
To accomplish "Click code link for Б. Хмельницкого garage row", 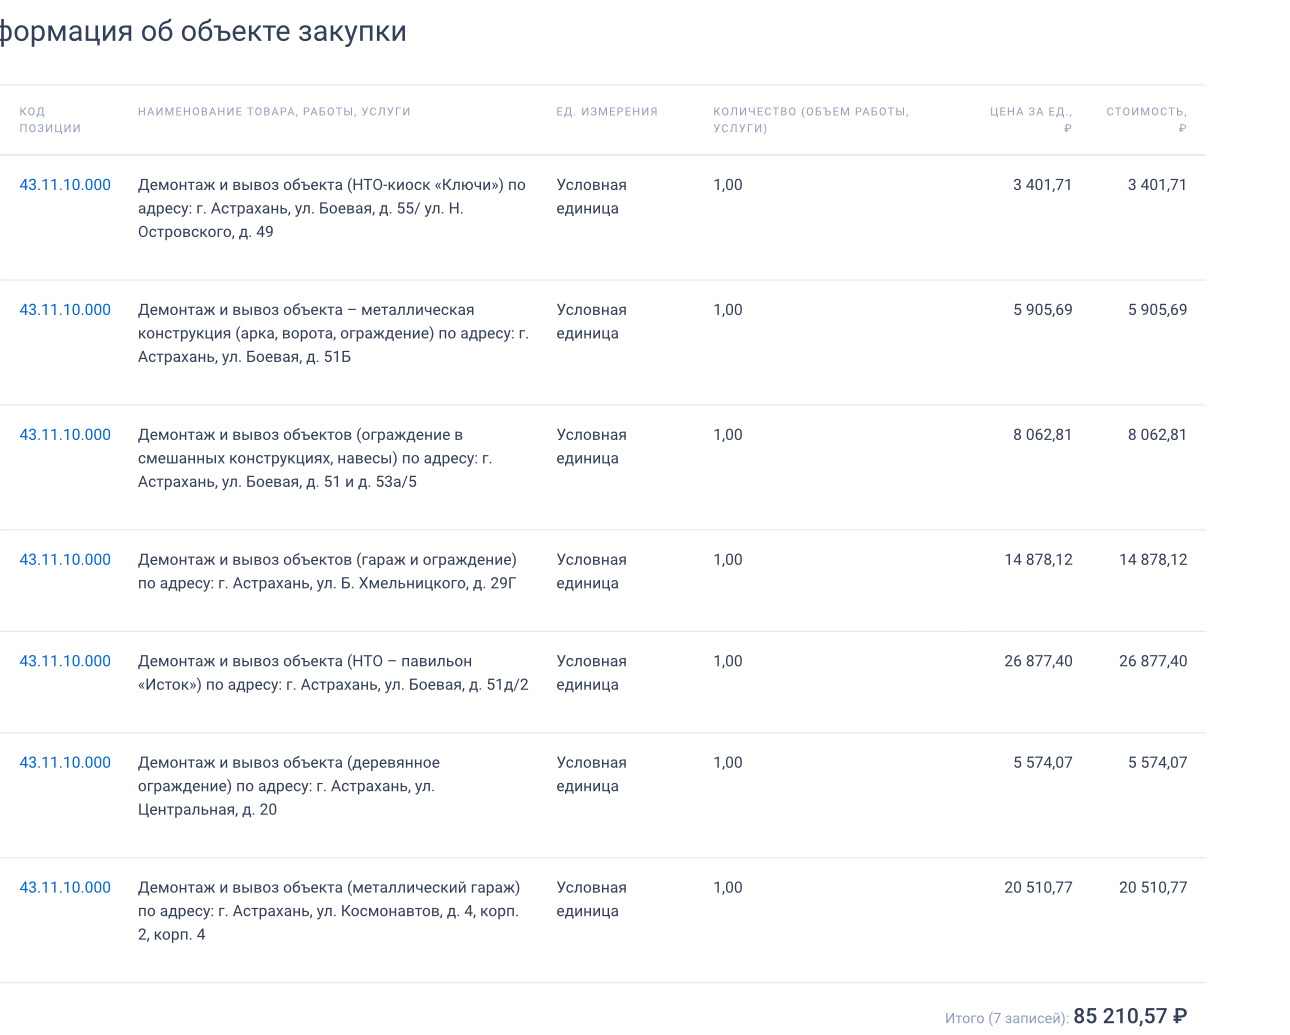I will point(65,560).
